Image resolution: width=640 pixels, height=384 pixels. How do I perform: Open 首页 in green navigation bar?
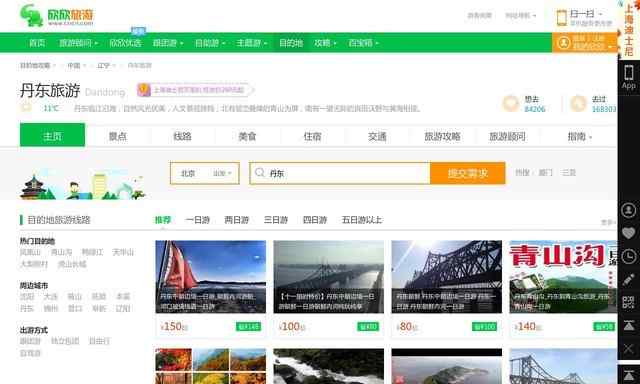(37, 43)
